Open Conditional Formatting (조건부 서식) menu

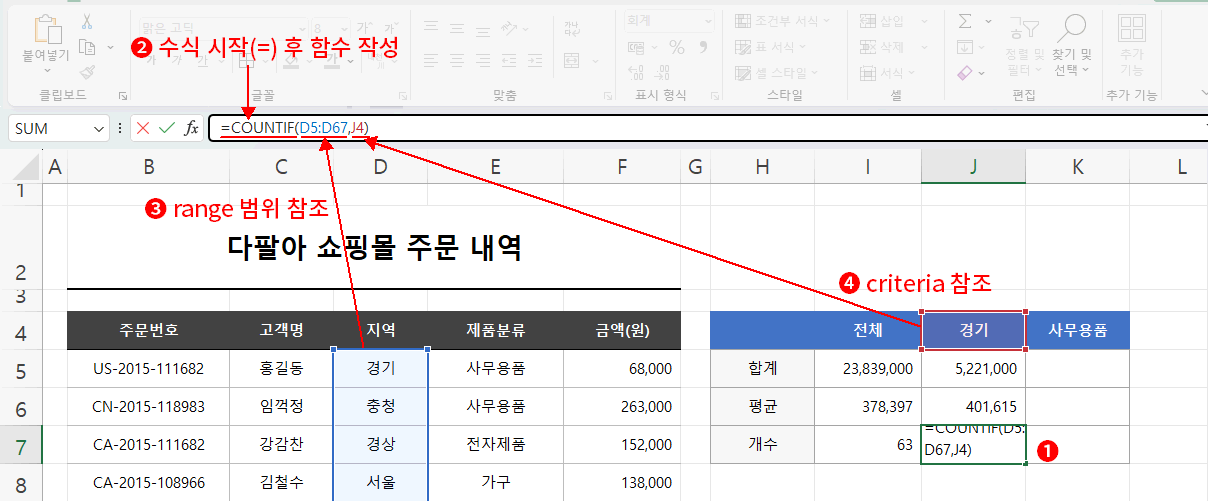(x=782, y=20)
